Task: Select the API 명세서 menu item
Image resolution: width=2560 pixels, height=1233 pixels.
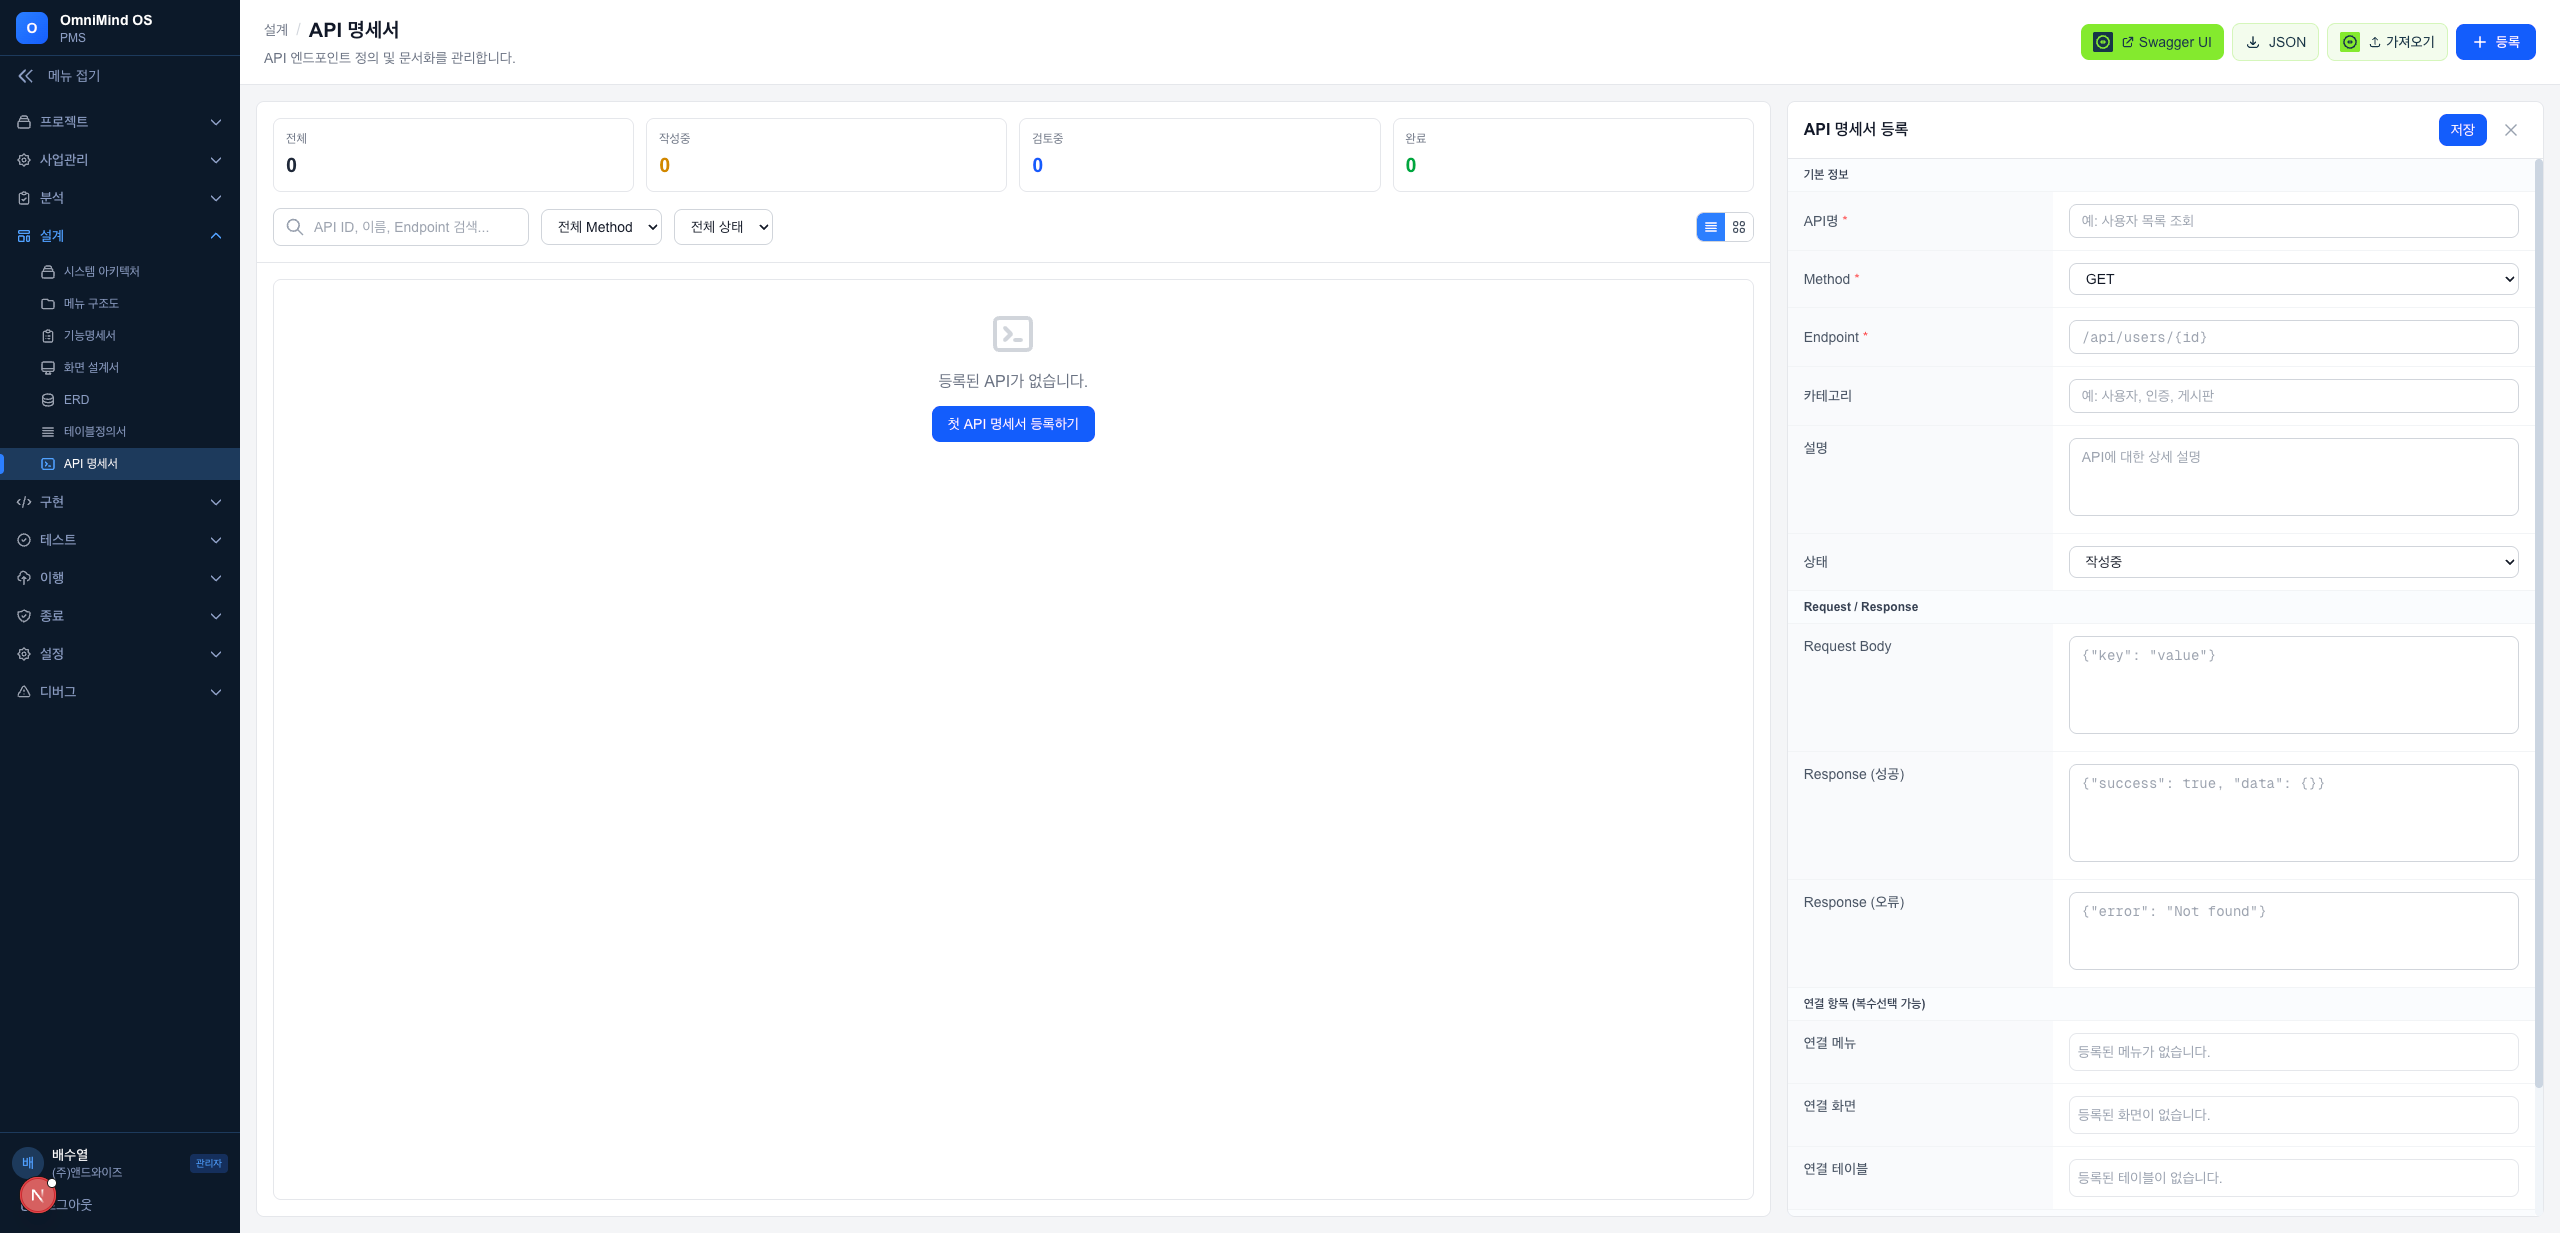Action: (x=90, y=464)
